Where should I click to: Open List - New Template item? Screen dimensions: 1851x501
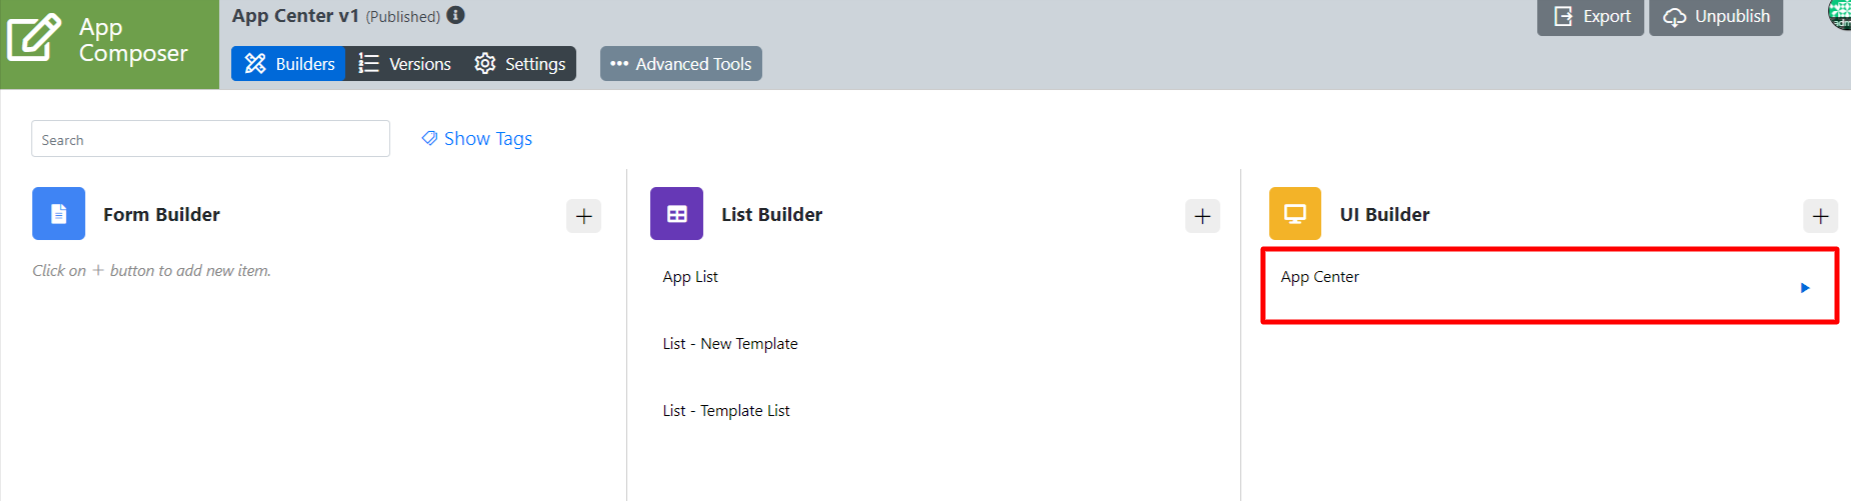(x=730, y=344)
